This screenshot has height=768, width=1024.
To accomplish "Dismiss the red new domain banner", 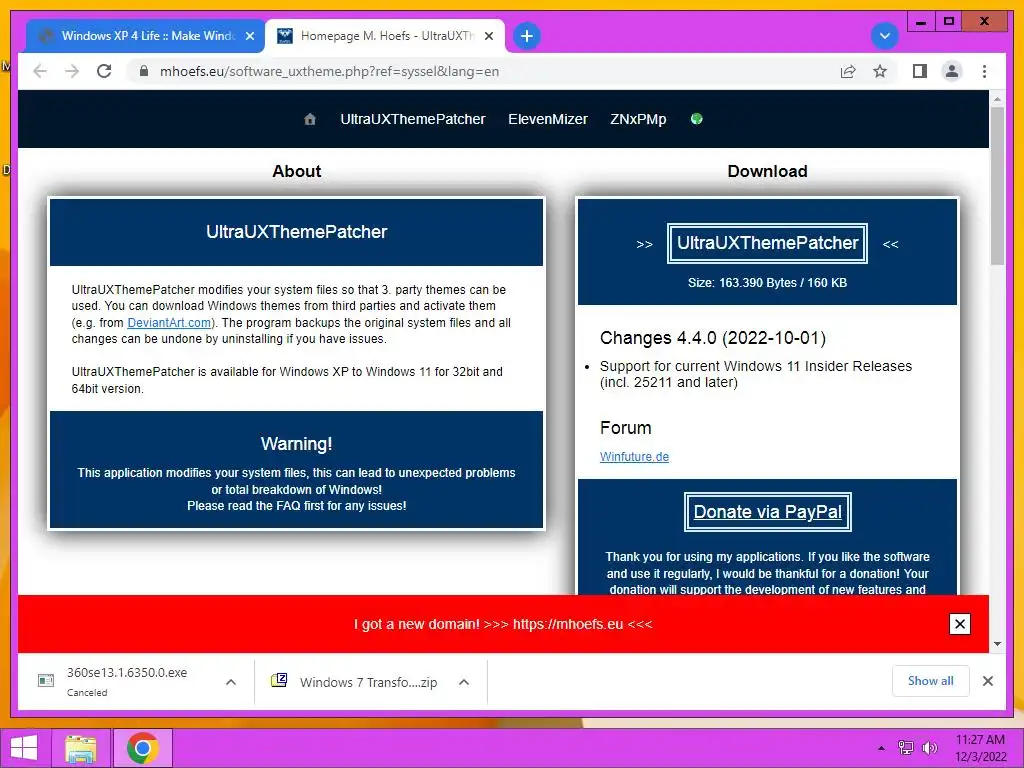I will pyautogui.click(x=959, y=624).
